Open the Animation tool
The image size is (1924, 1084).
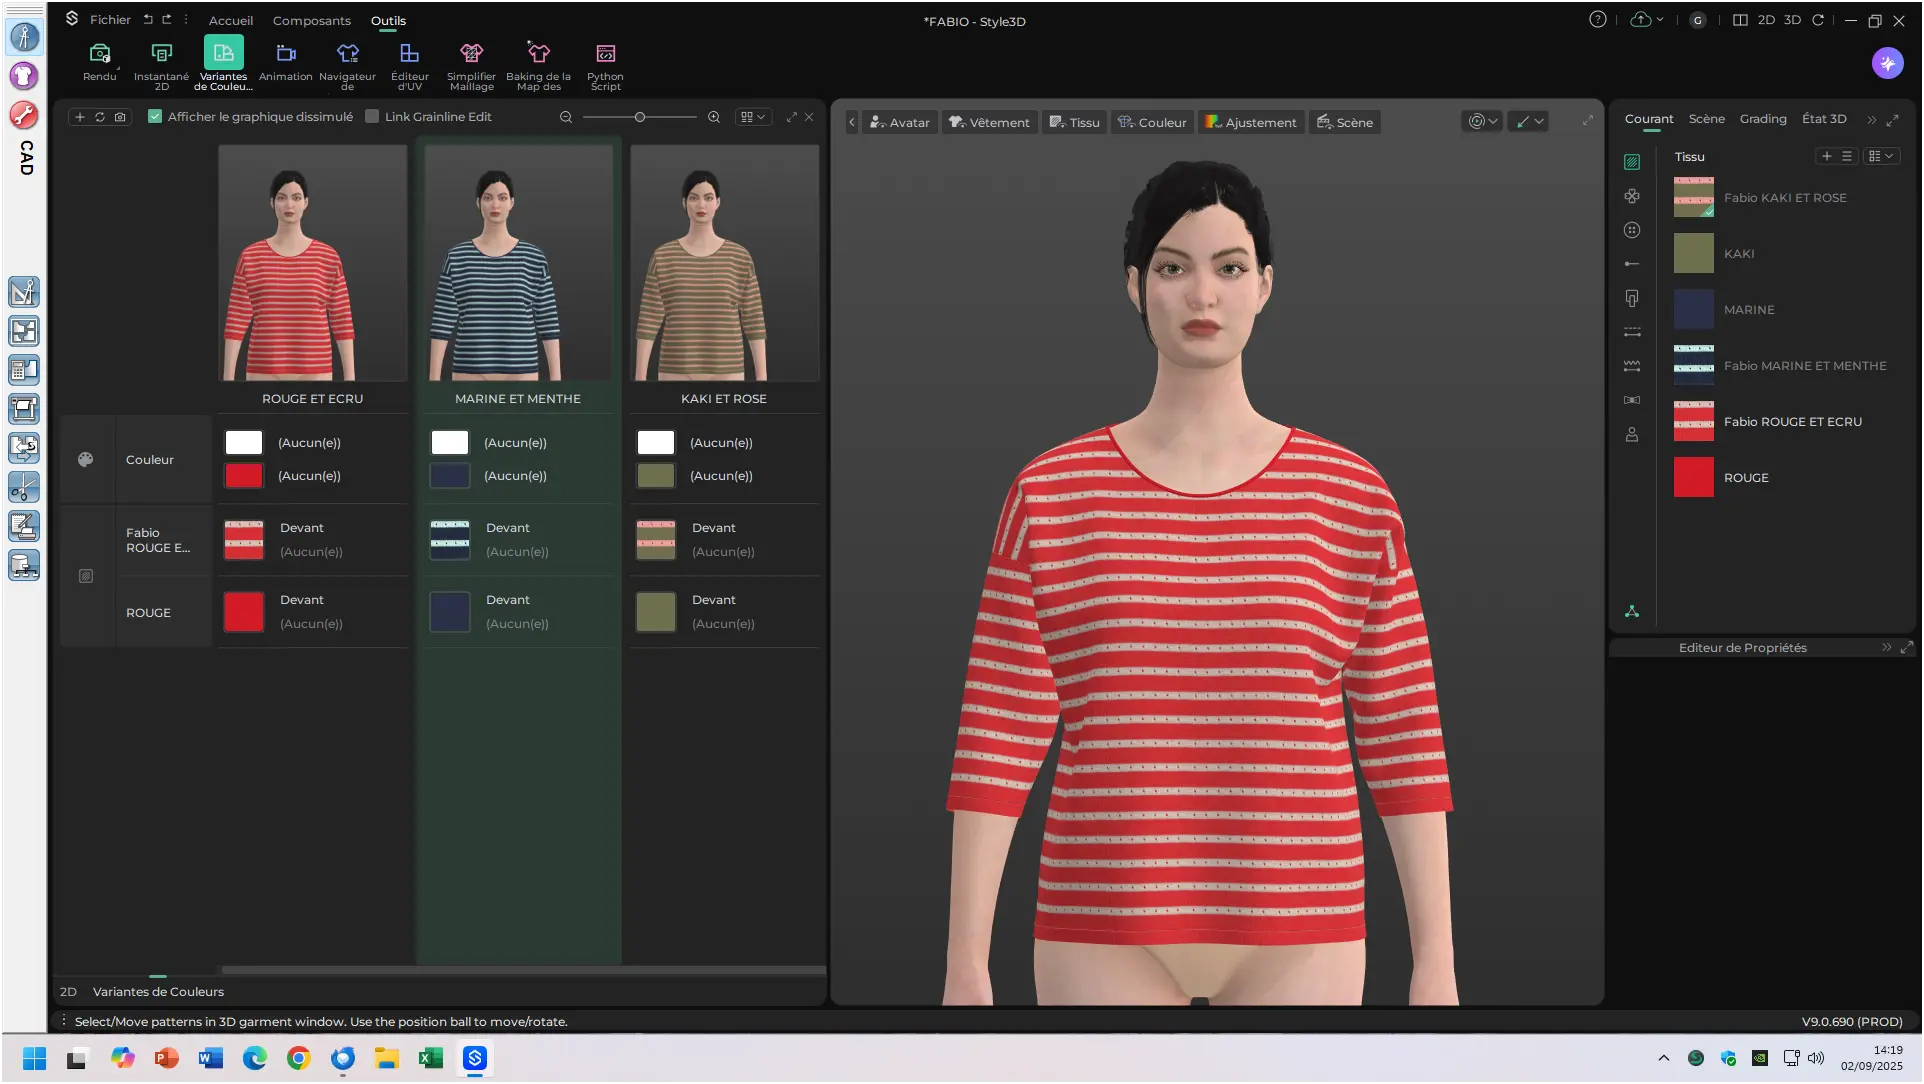pos(285,54)
